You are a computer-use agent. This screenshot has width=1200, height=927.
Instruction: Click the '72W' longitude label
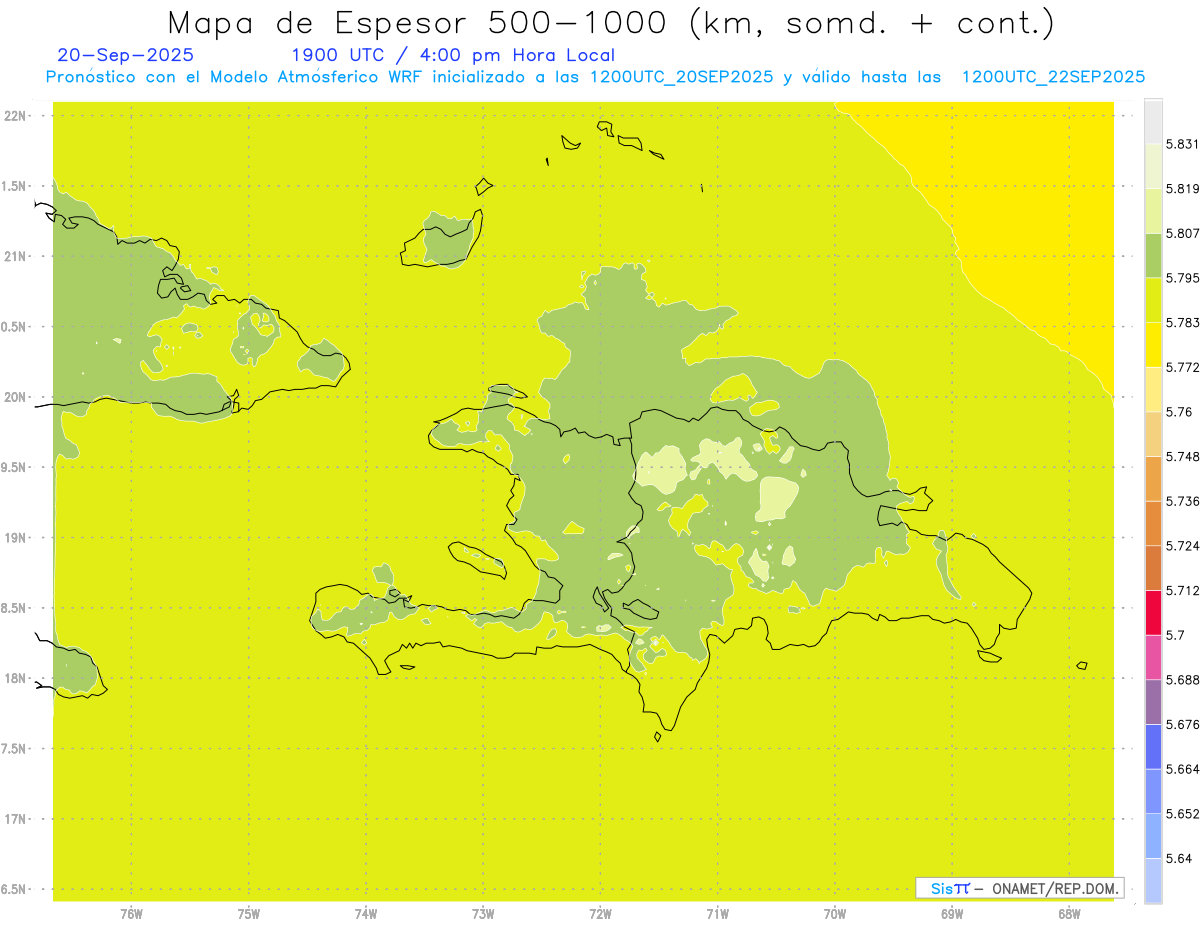pos(601,913)
